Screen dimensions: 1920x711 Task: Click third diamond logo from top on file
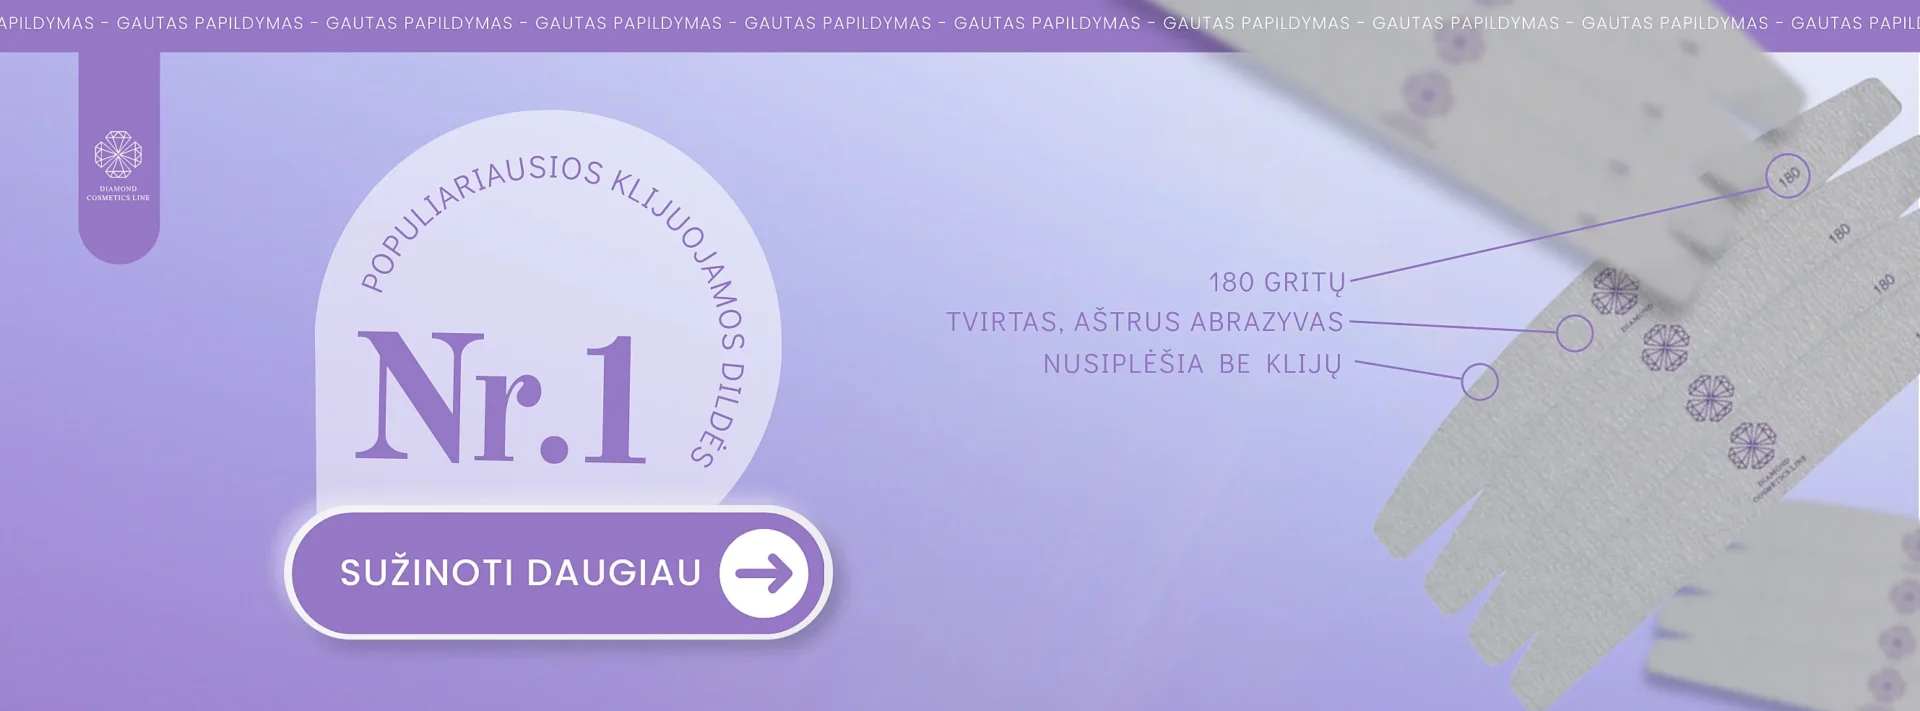click(x=1710, y=397)
